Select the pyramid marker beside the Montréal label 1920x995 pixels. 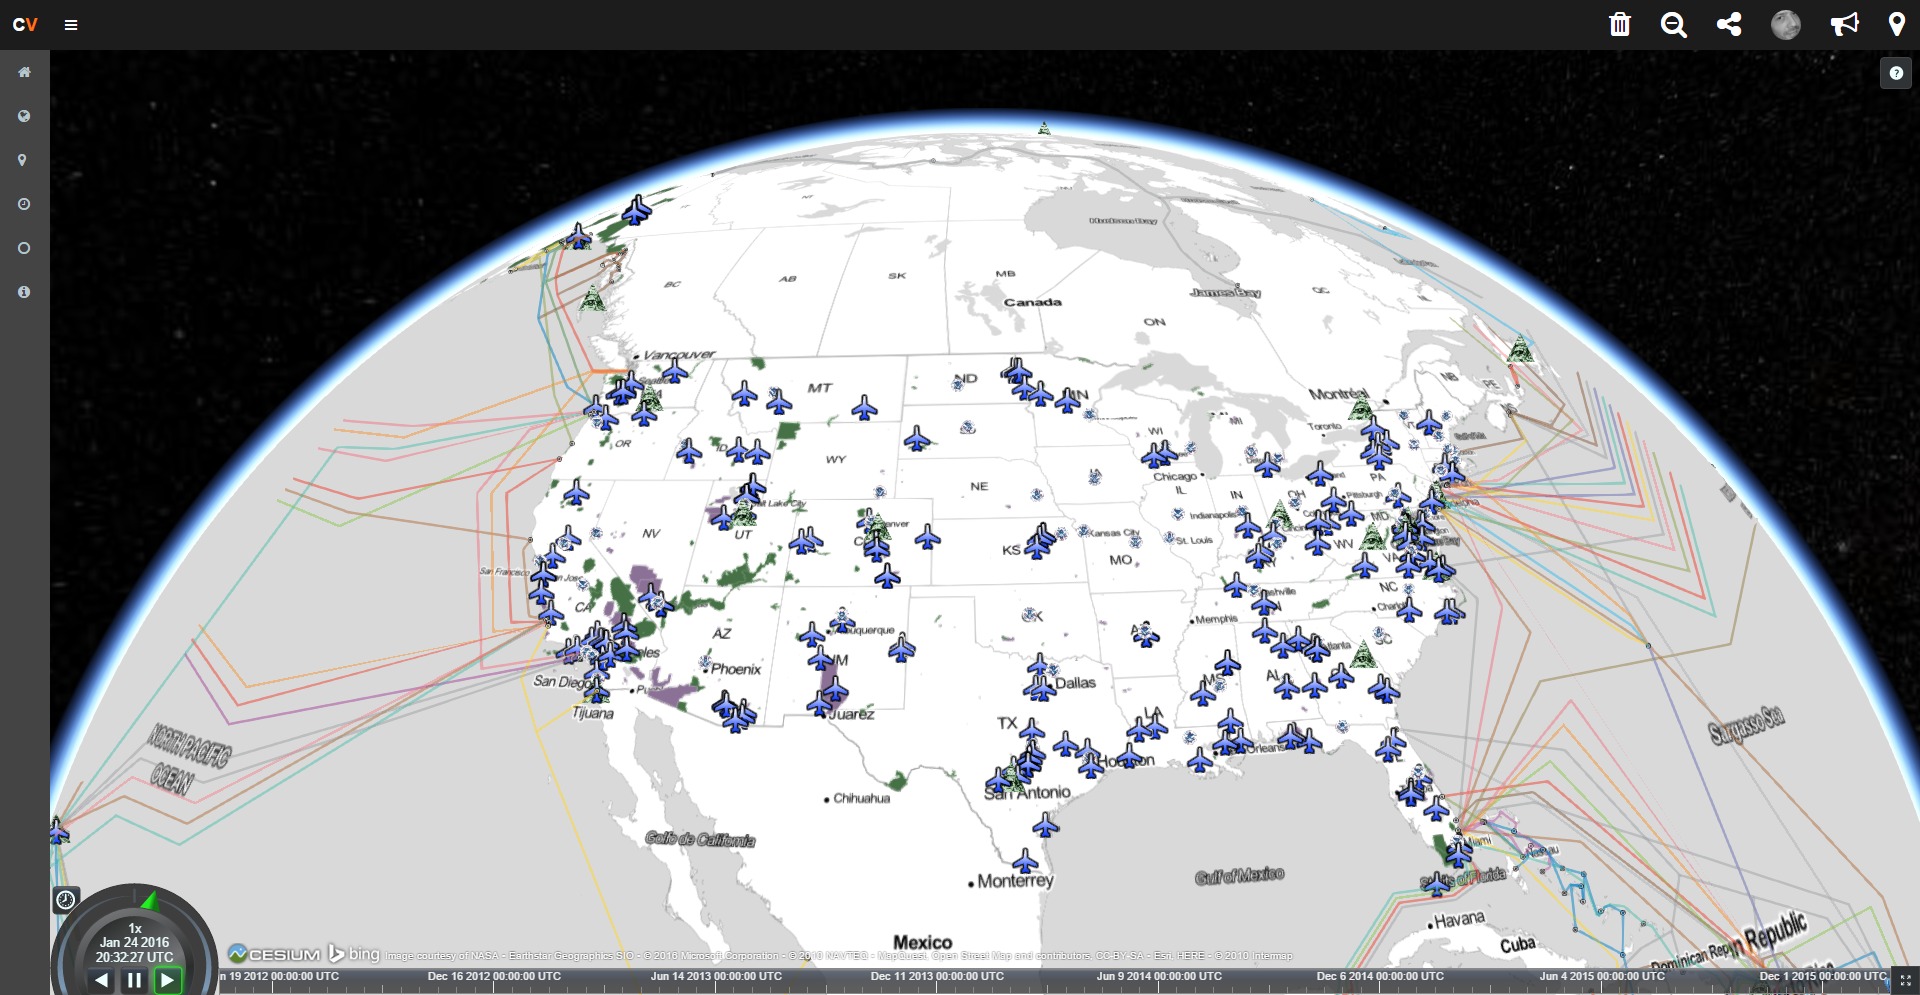pos(1360,407)
